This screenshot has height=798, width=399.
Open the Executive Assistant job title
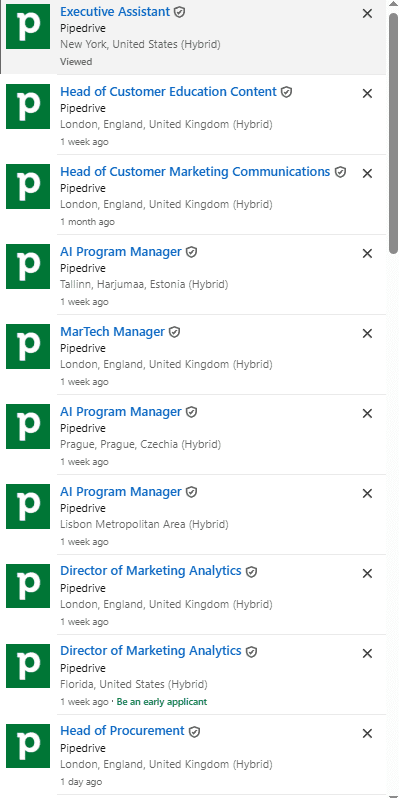point(115,12)
